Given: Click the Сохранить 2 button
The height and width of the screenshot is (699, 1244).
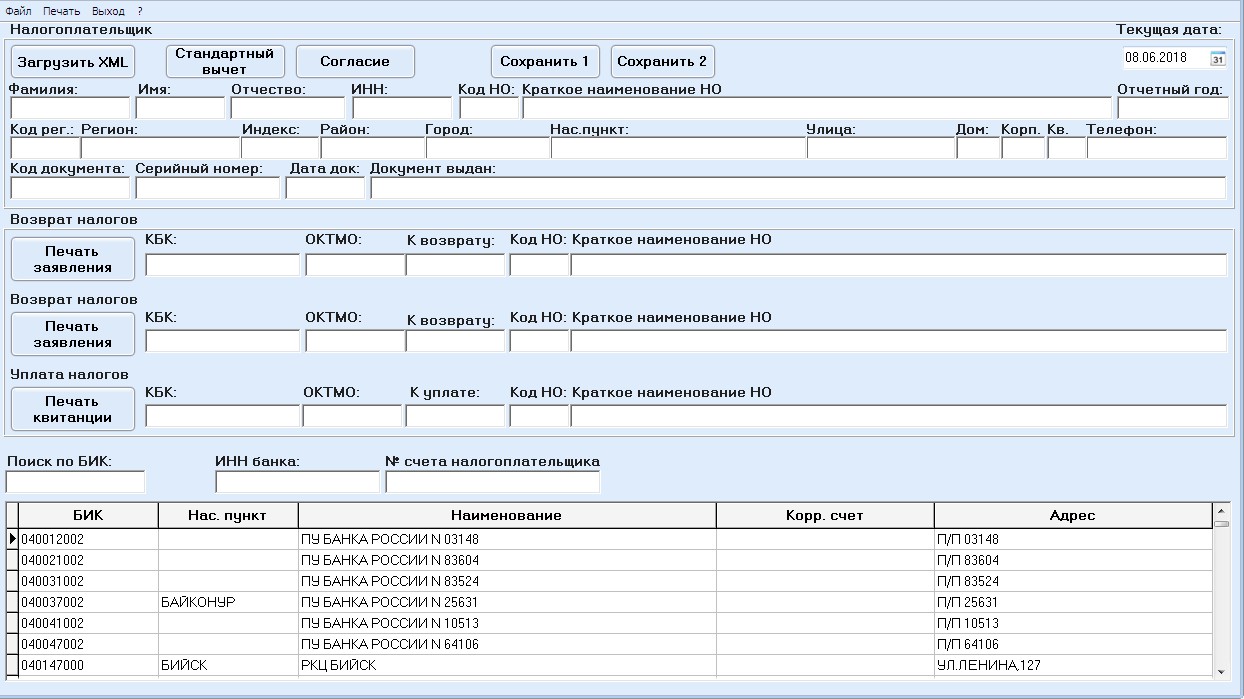Looking at the screenshot, I should click(x=662, y=61).
